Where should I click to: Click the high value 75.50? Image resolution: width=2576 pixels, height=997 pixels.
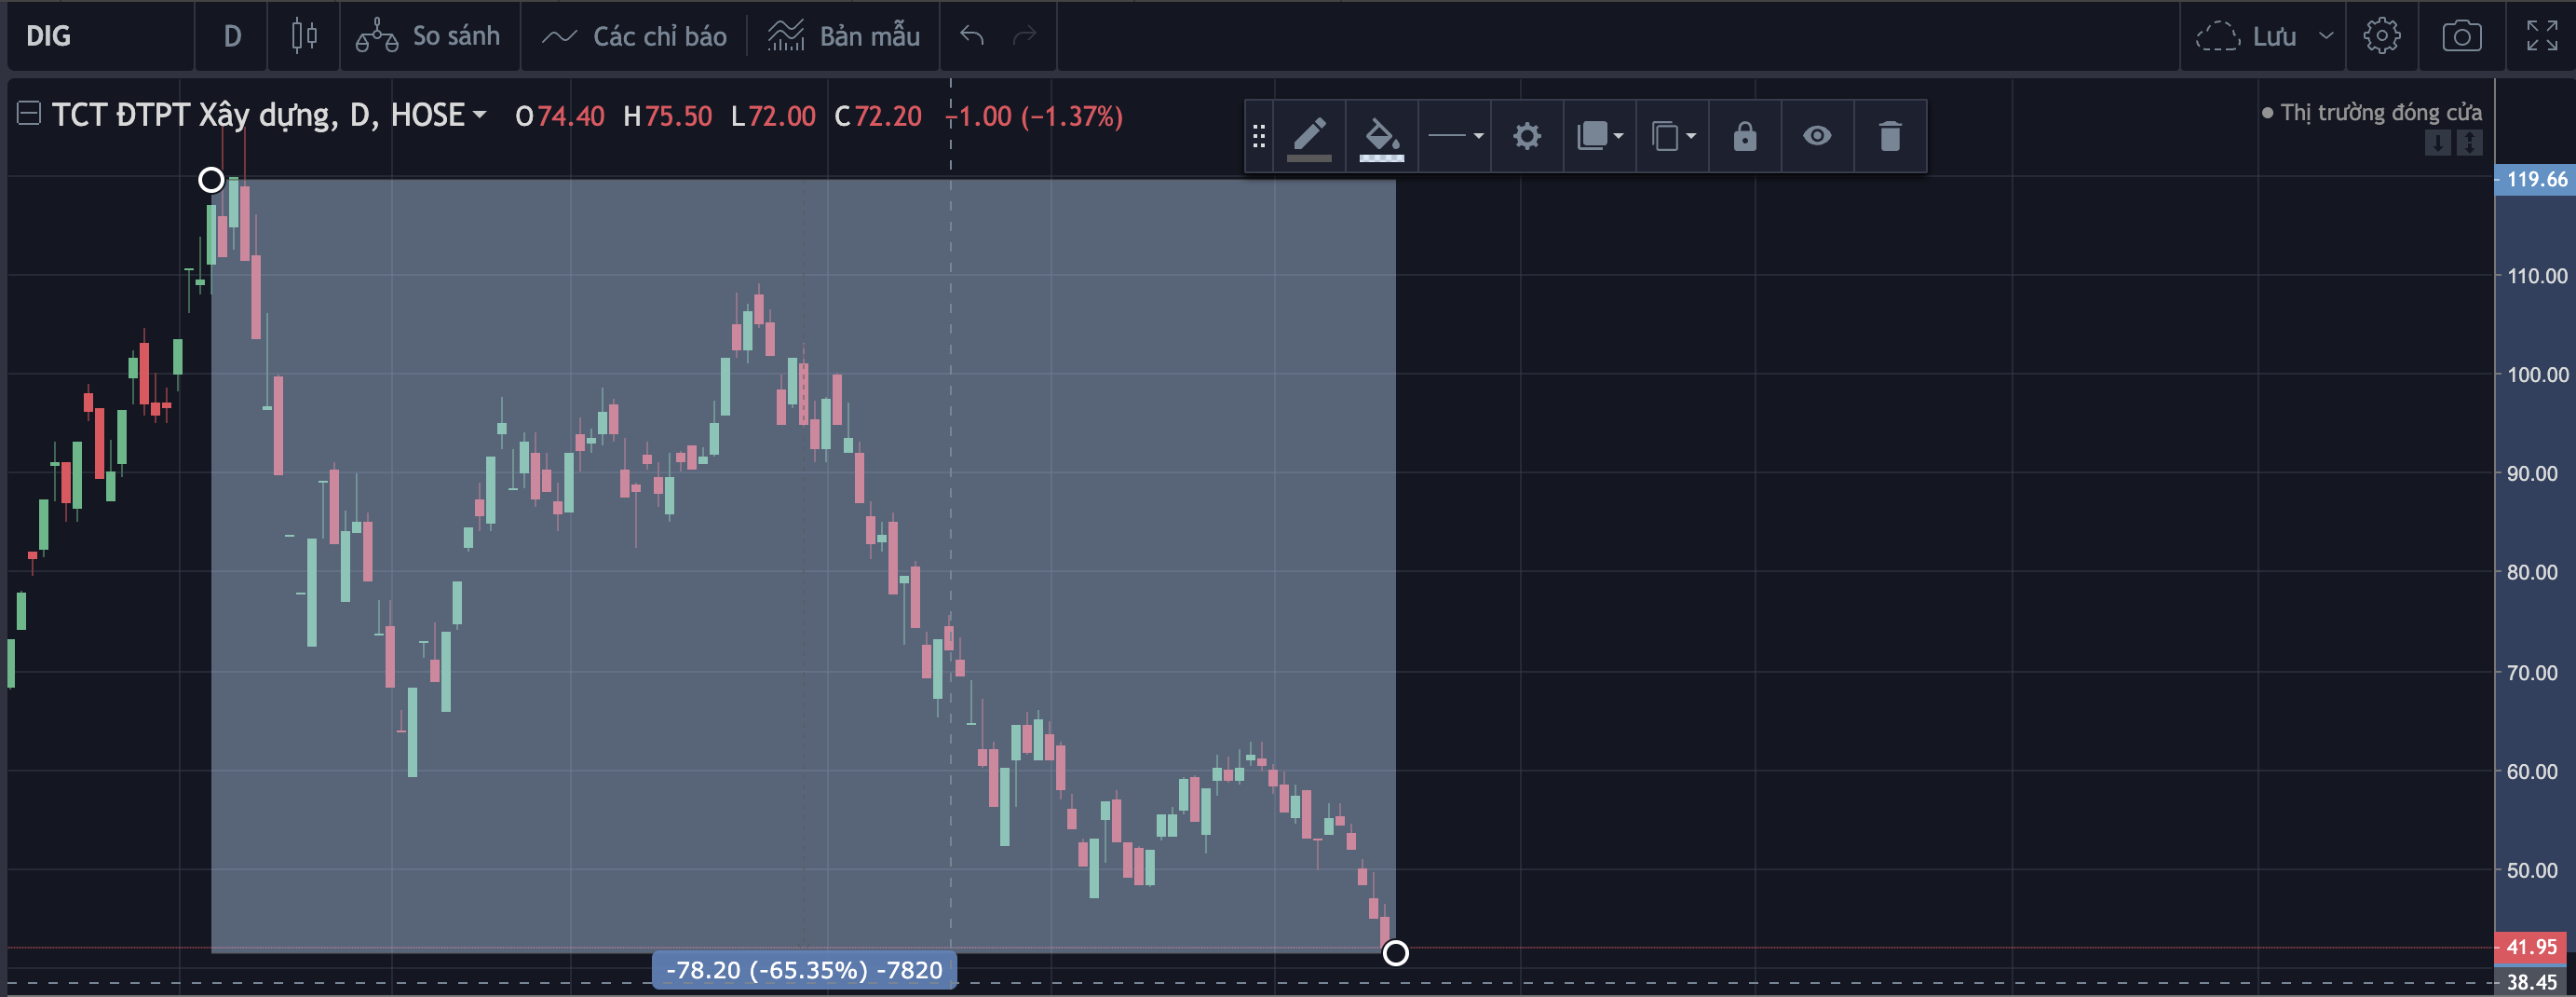tap(678, 116)
